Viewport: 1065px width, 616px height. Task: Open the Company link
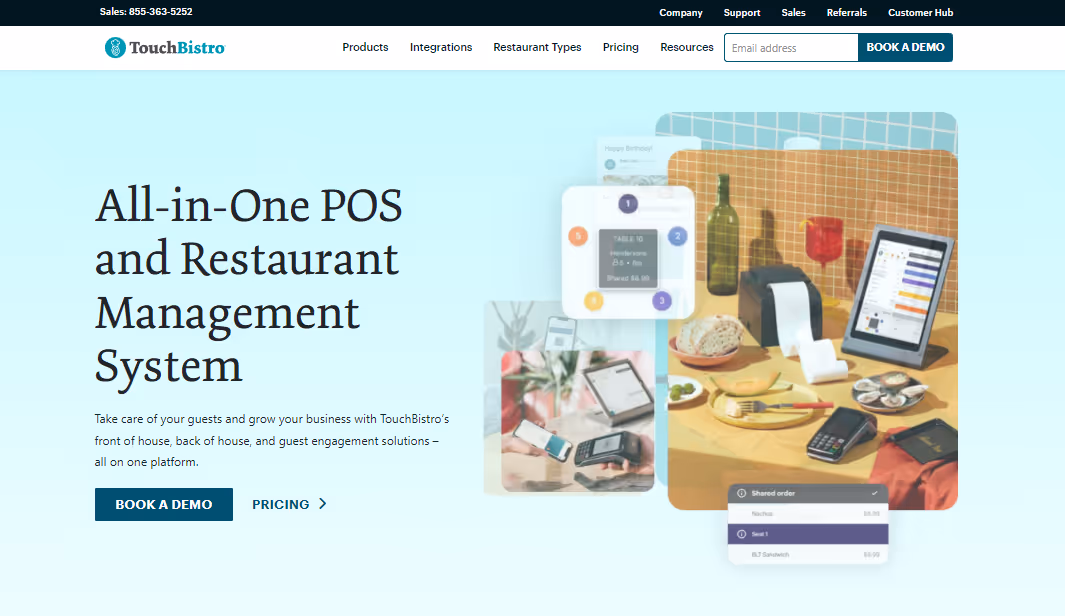(x=681, y=13)
